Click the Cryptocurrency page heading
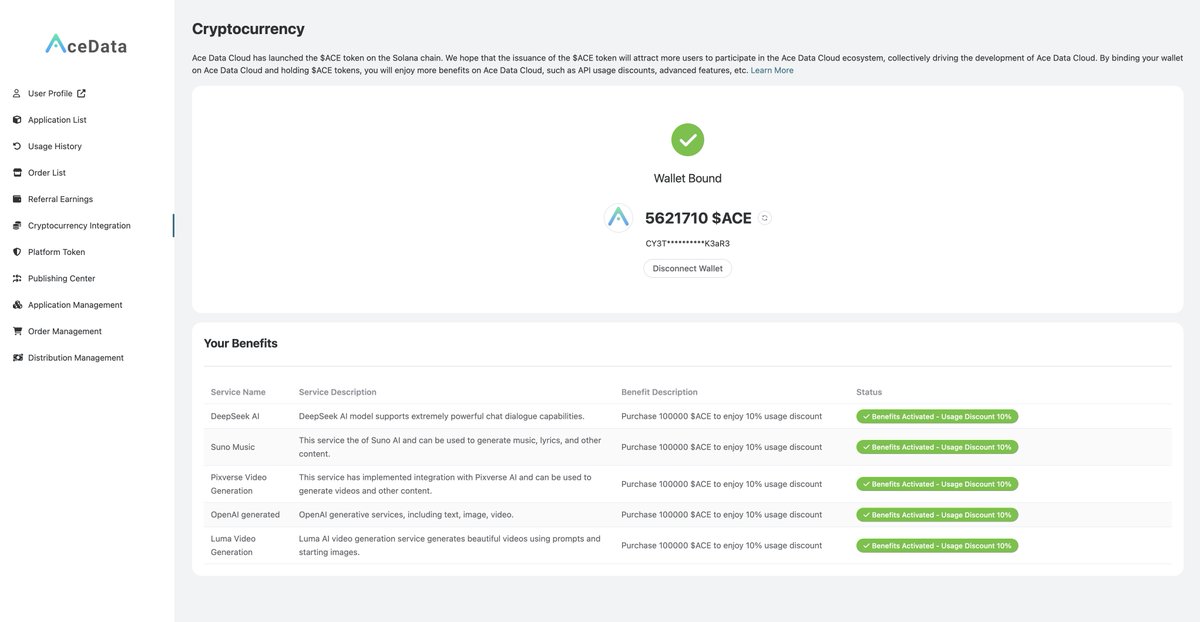The width and height of the screenshot is (1200, 622). coord(248,29)
